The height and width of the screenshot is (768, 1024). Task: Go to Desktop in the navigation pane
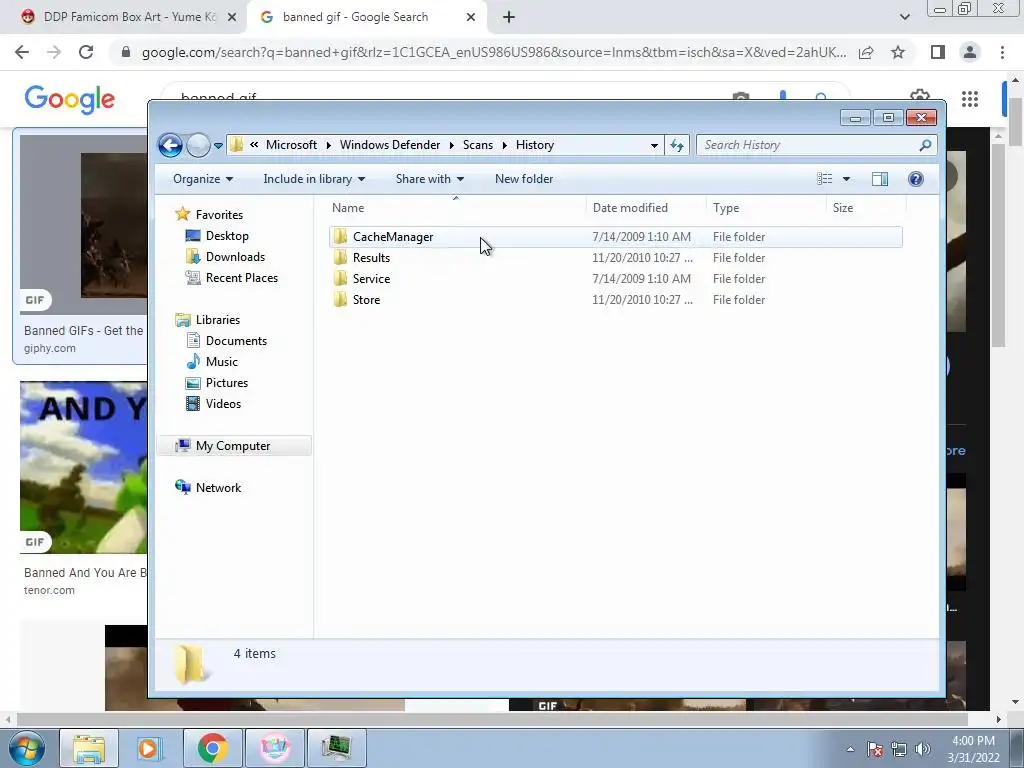(227, 236)
